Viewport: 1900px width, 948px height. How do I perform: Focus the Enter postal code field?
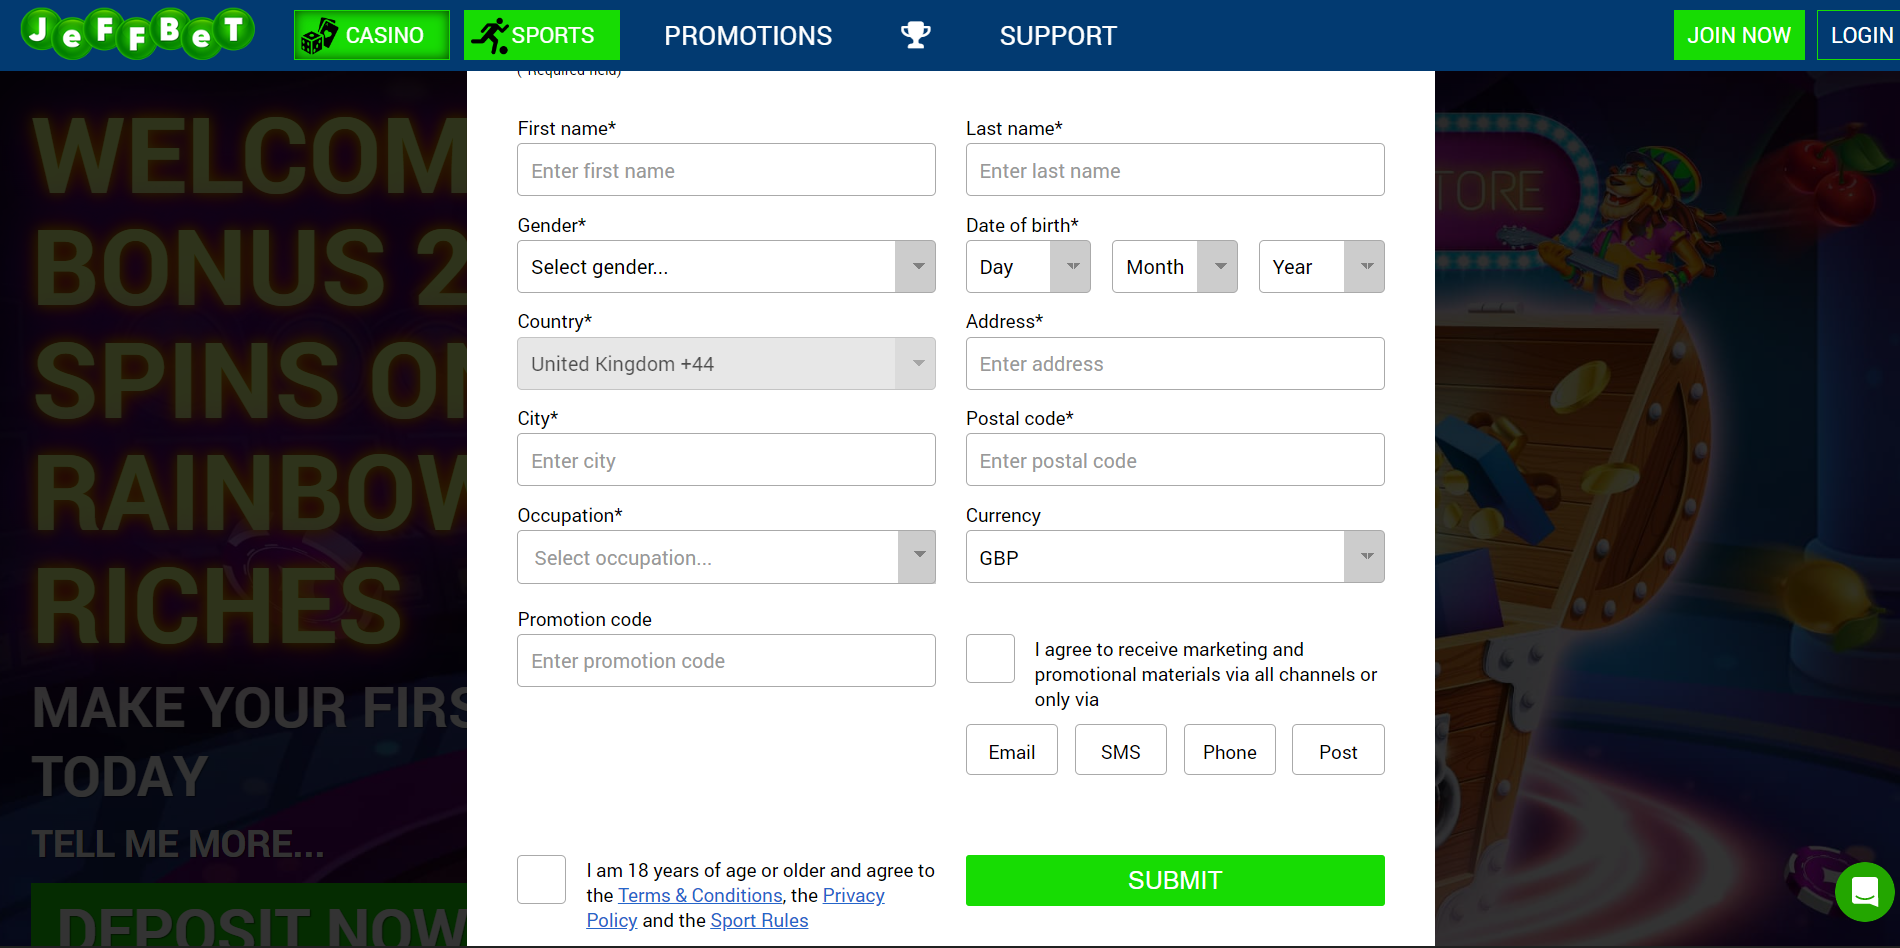1175,460
